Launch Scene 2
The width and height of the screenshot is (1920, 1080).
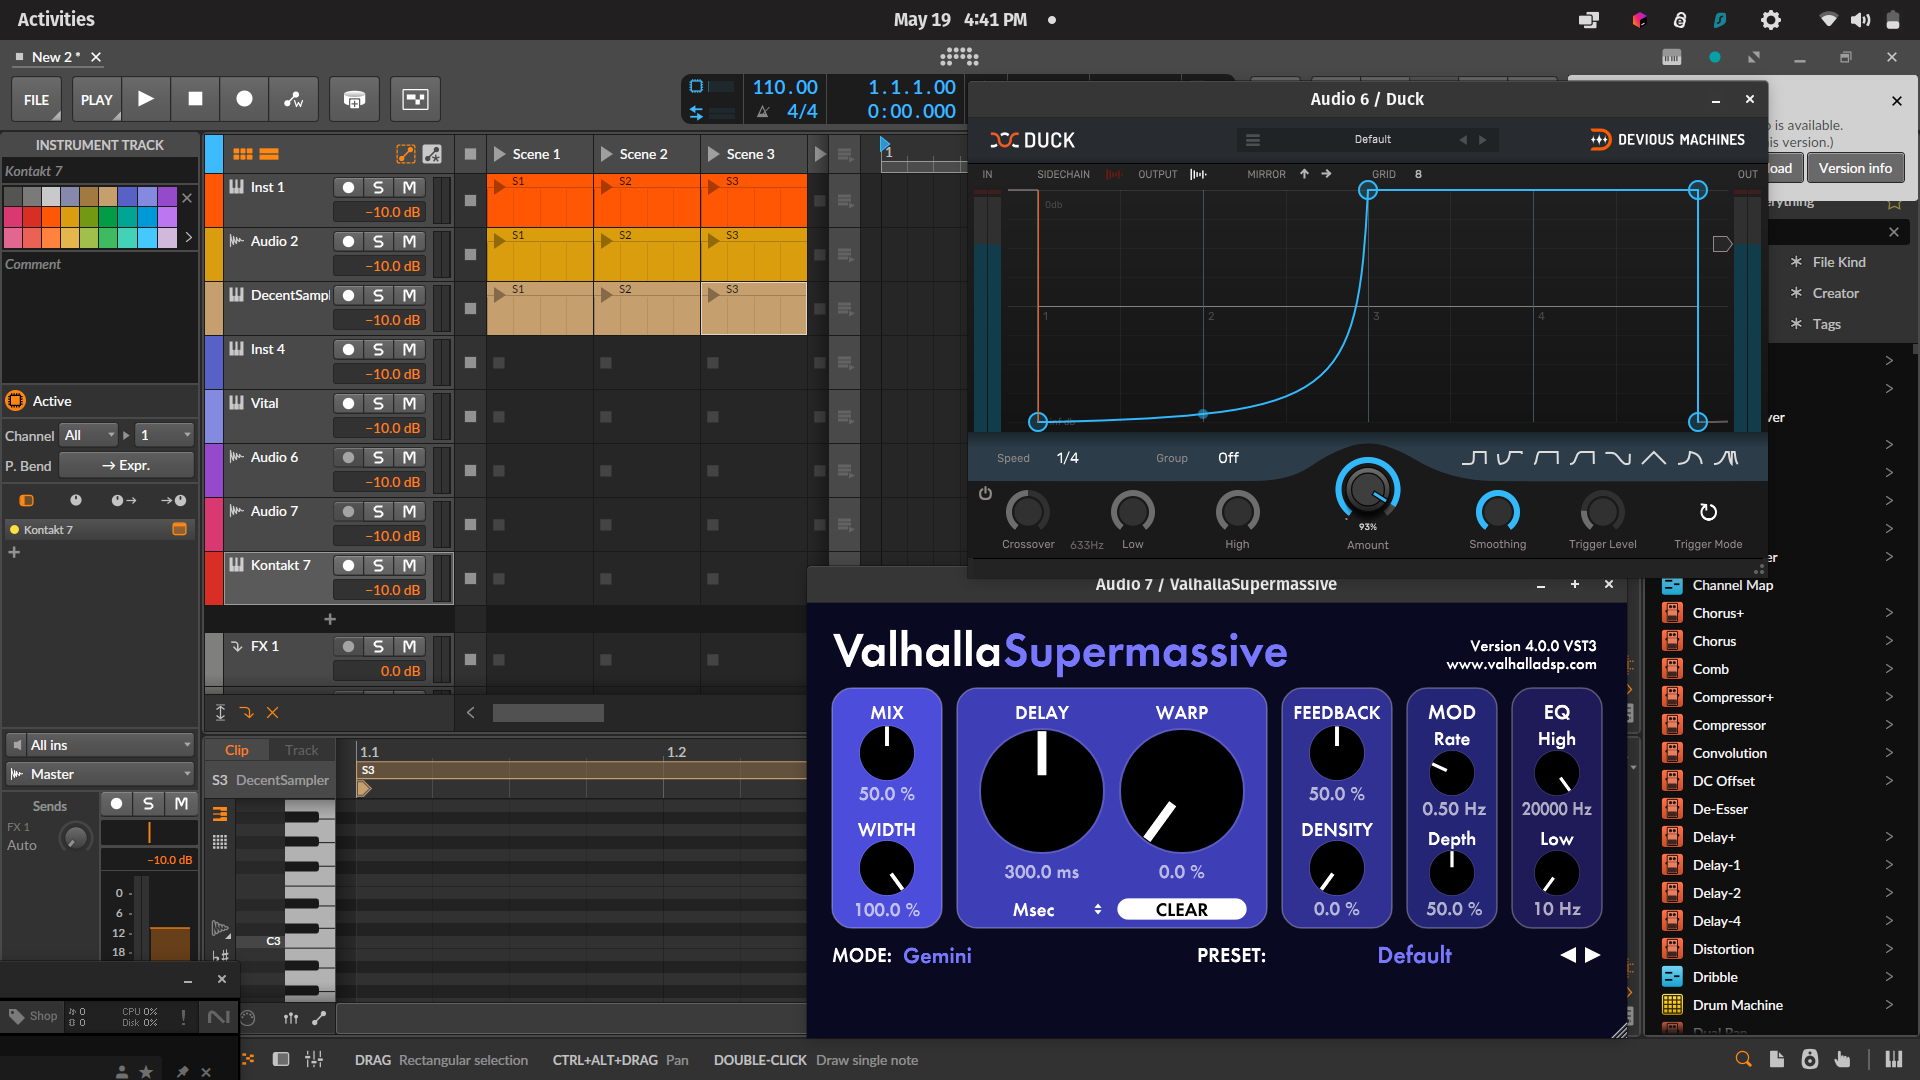[607, 154]
